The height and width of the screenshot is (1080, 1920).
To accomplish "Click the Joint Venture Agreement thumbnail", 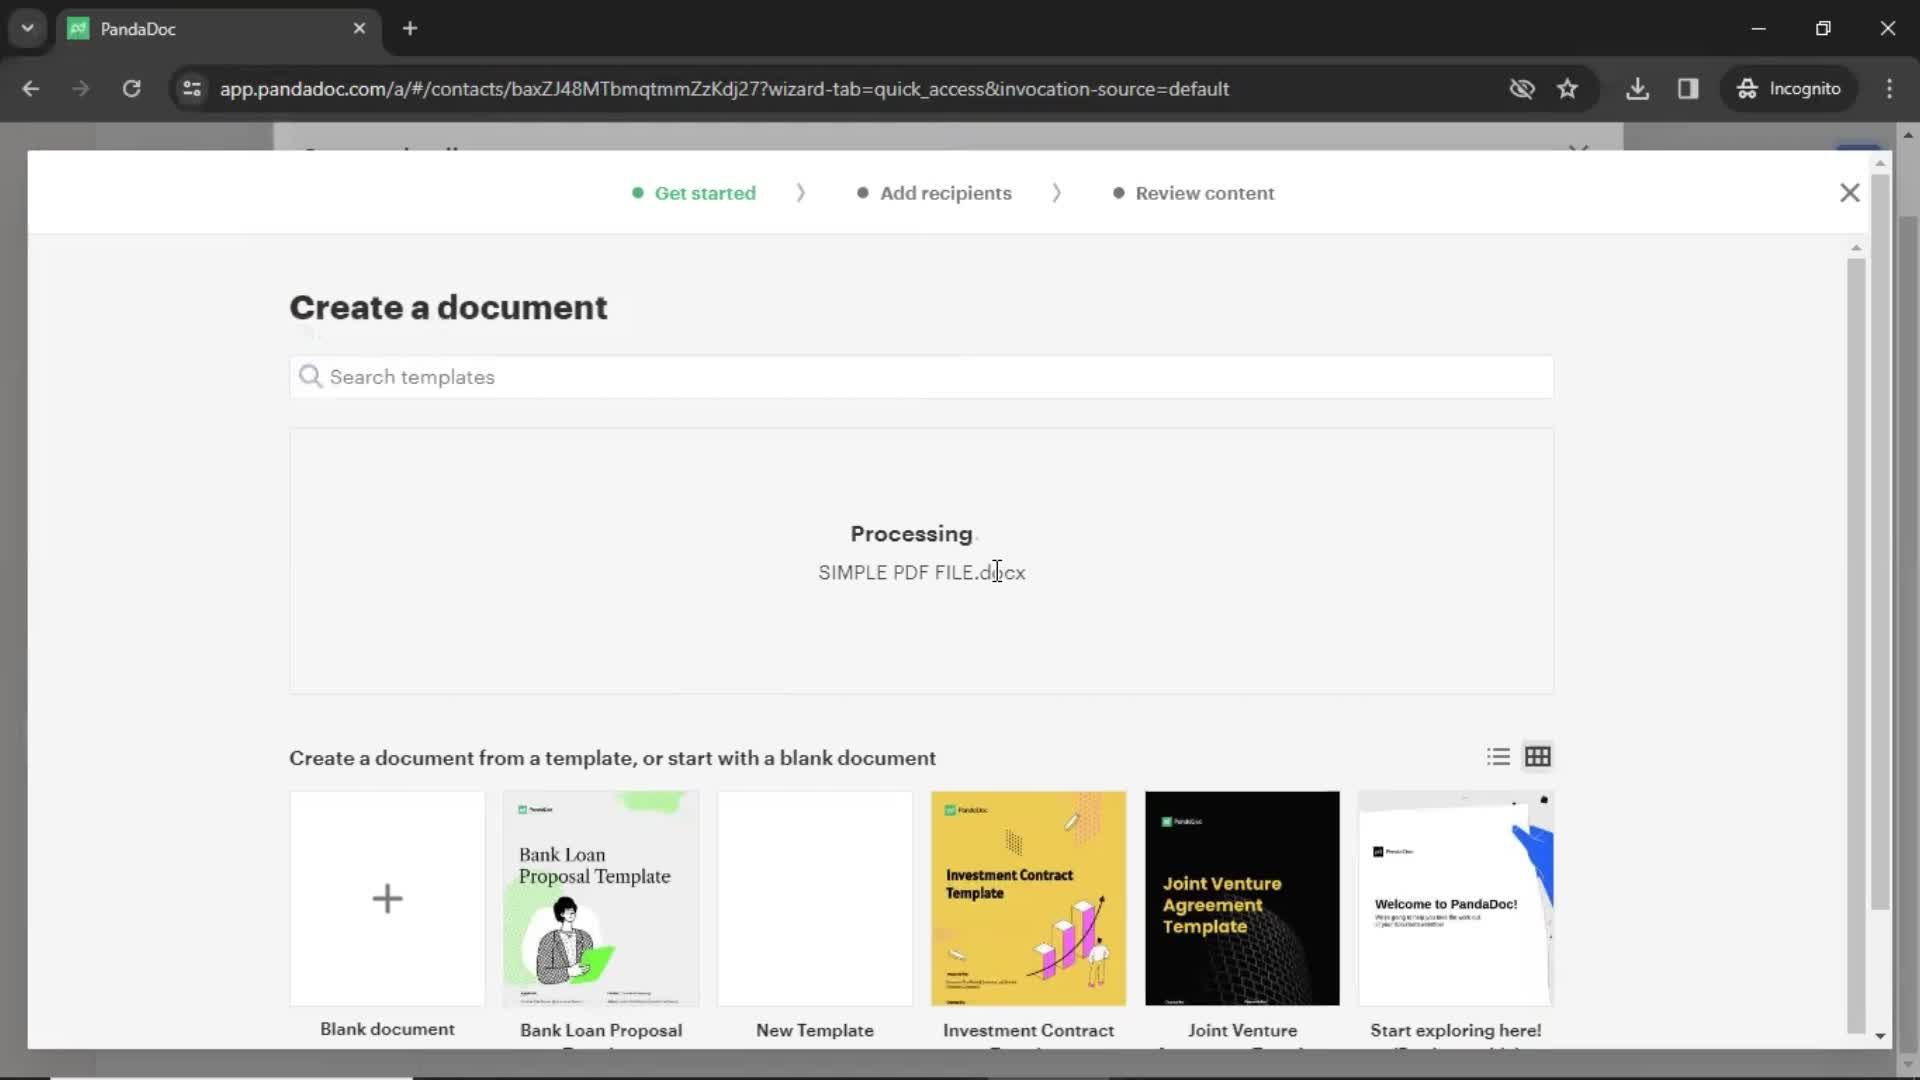I will coord(1242,898).
